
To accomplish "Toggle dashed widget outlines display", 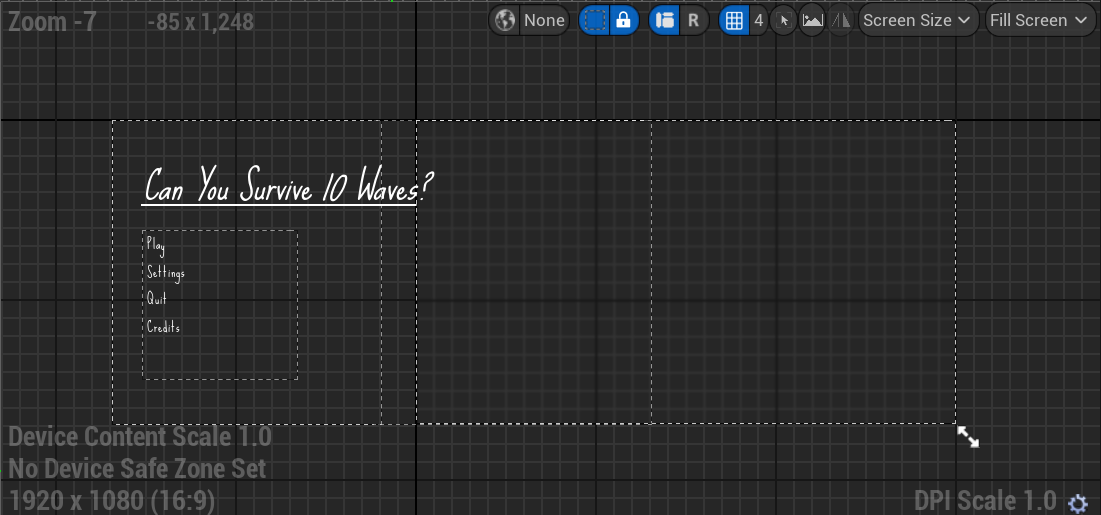I will coord(594,20).
